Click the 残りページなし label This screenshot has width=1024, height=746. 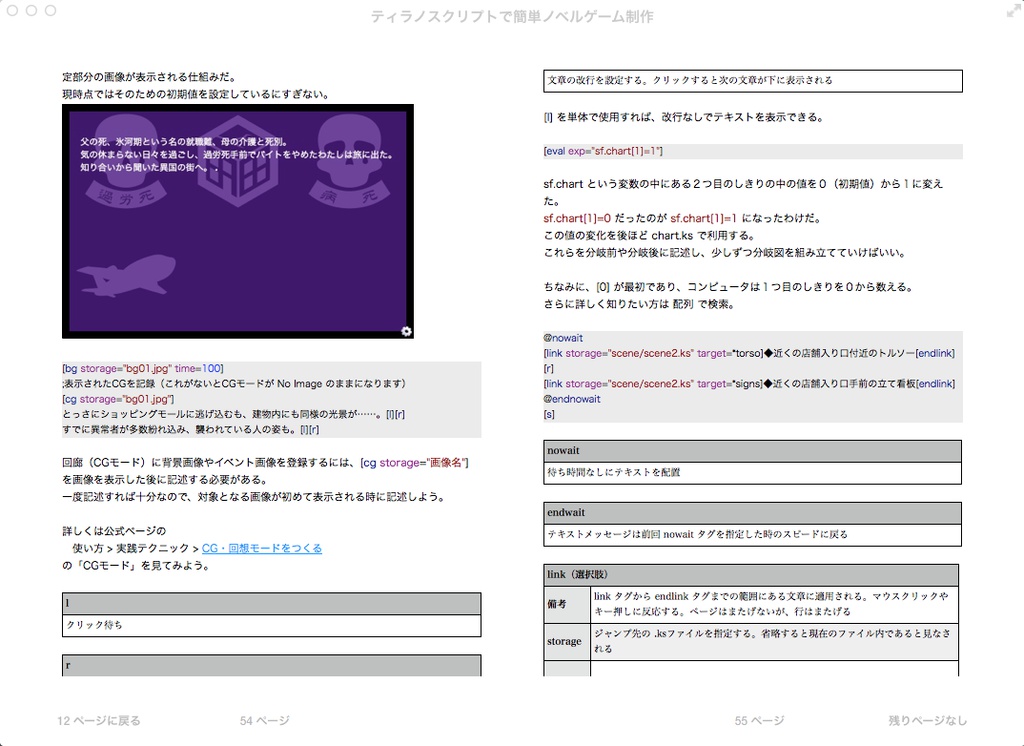pyautogui.click(x=927, y=721)
